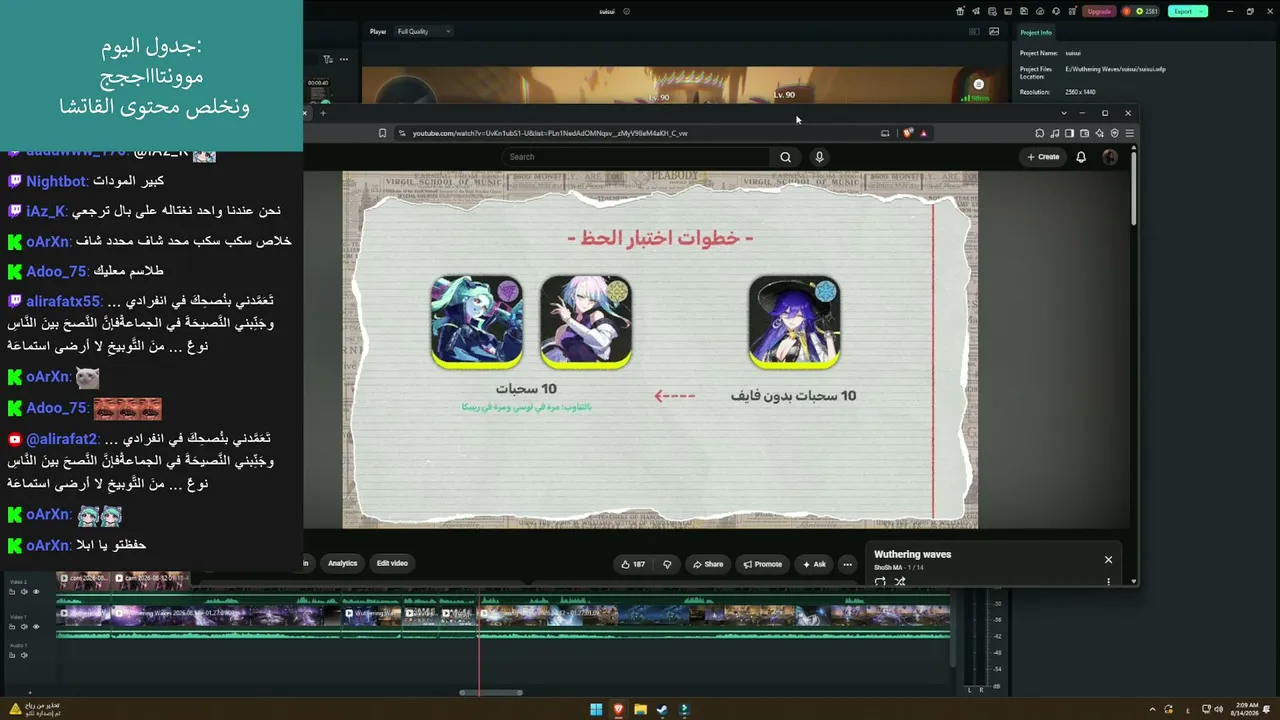Open Steam from the taskbar
Viewport: 1280px width, 720px height.
pyautogui.click(x=662, y=710)
